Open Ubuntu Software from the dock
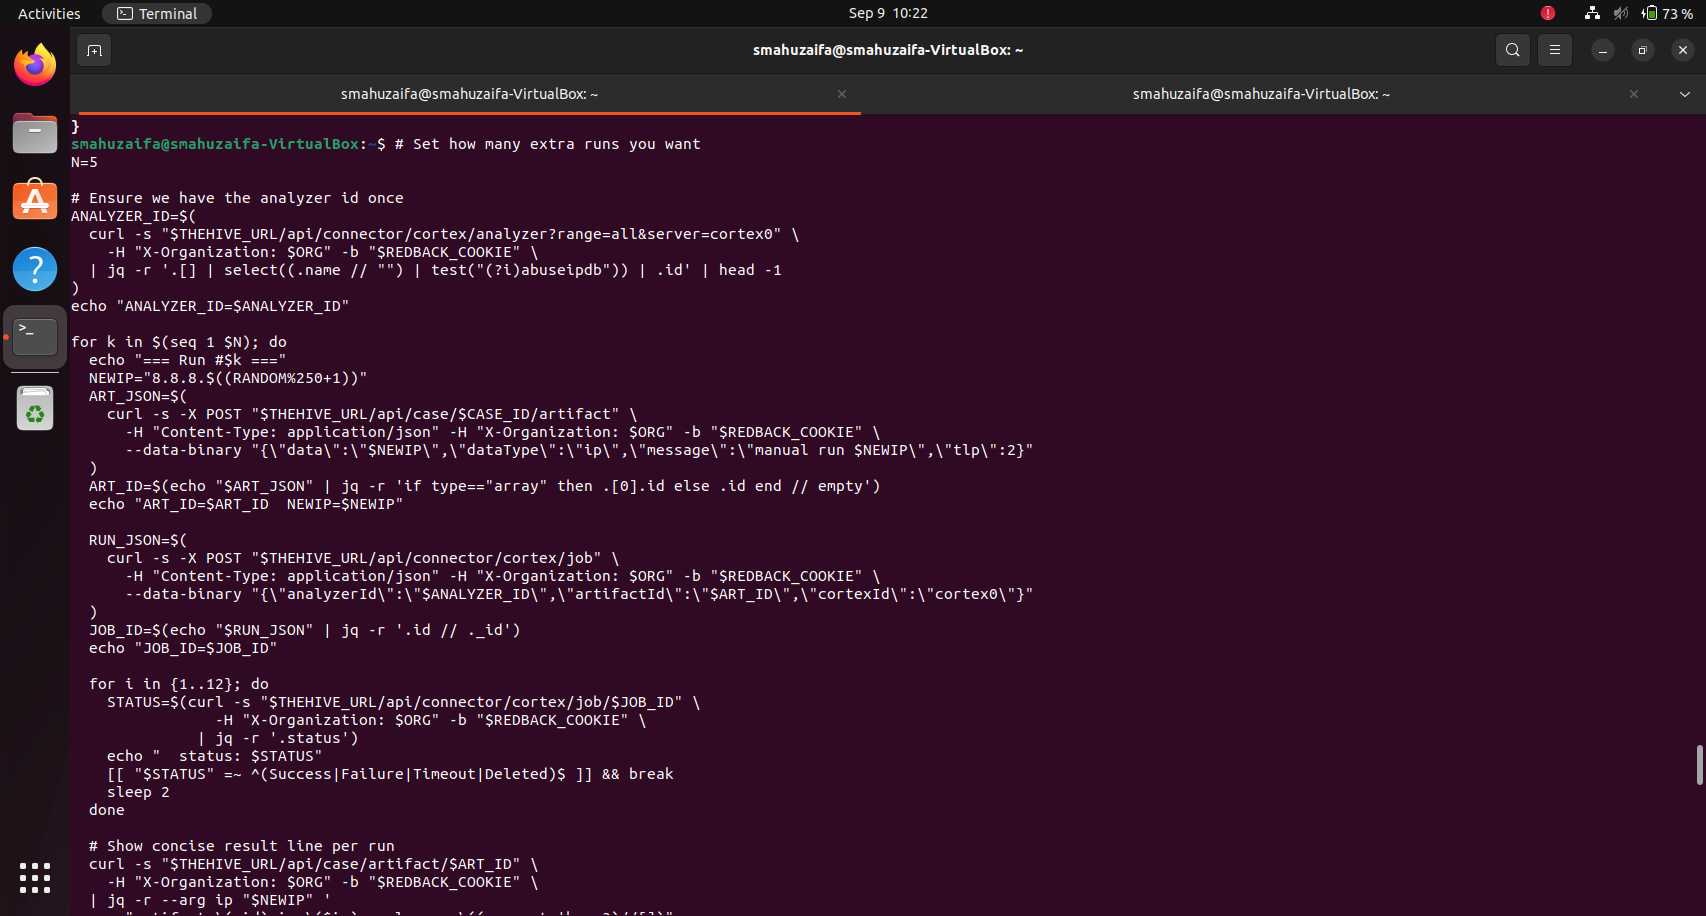 (35, 201)
